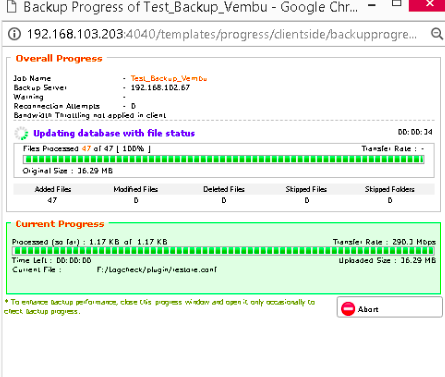Click the URL address field
The image size is (445, 377).
click(222, 34)
